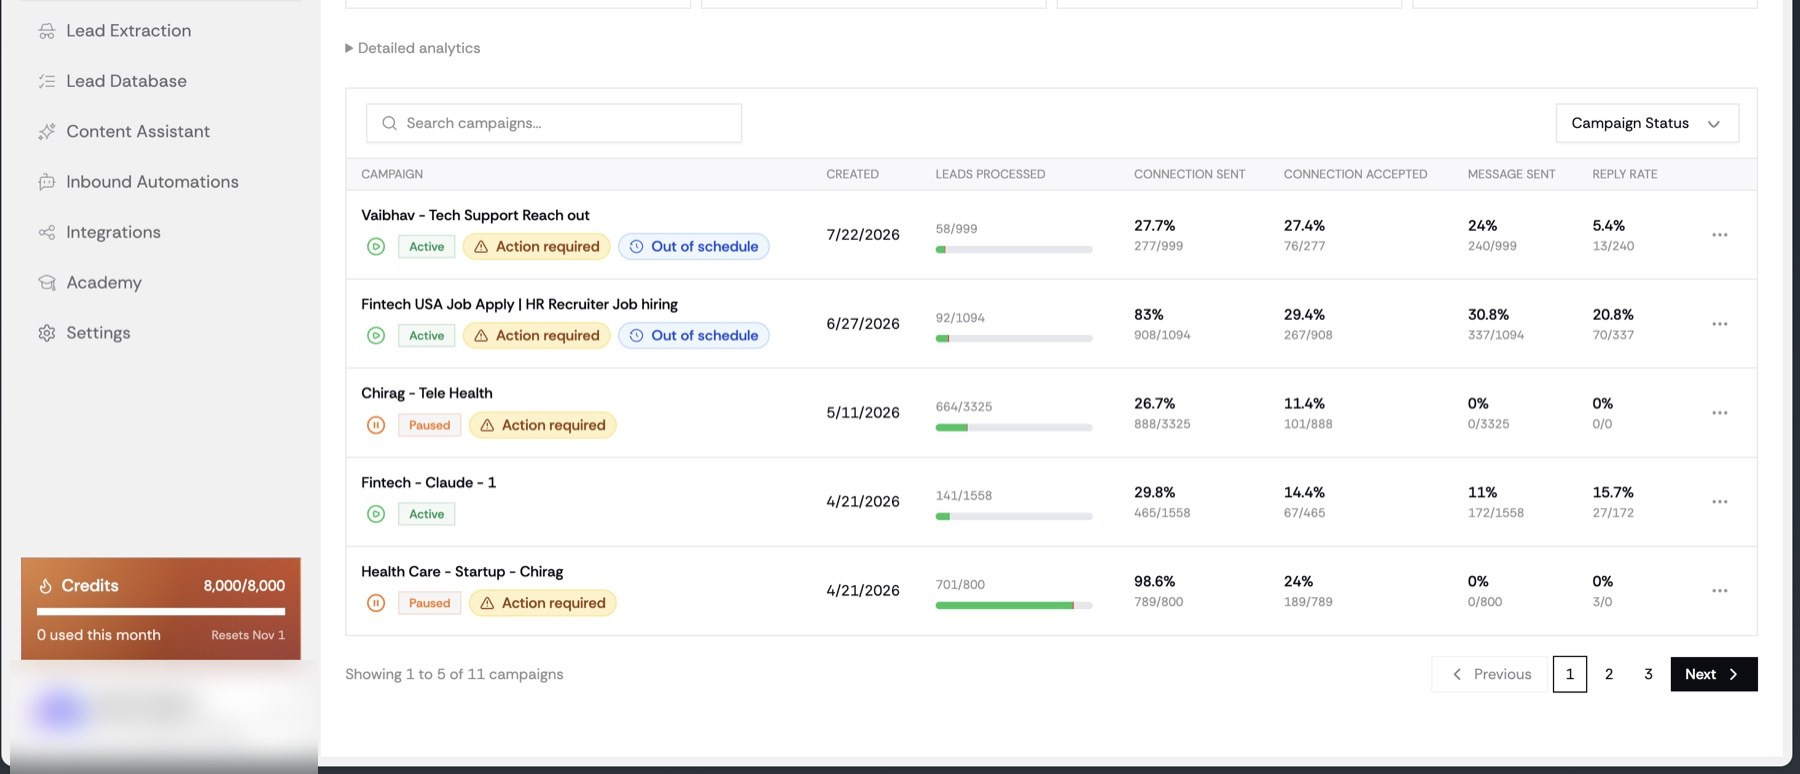Click Action required badge on Health Care Startup
This screenshot has height=774, width=1800.
543,603
